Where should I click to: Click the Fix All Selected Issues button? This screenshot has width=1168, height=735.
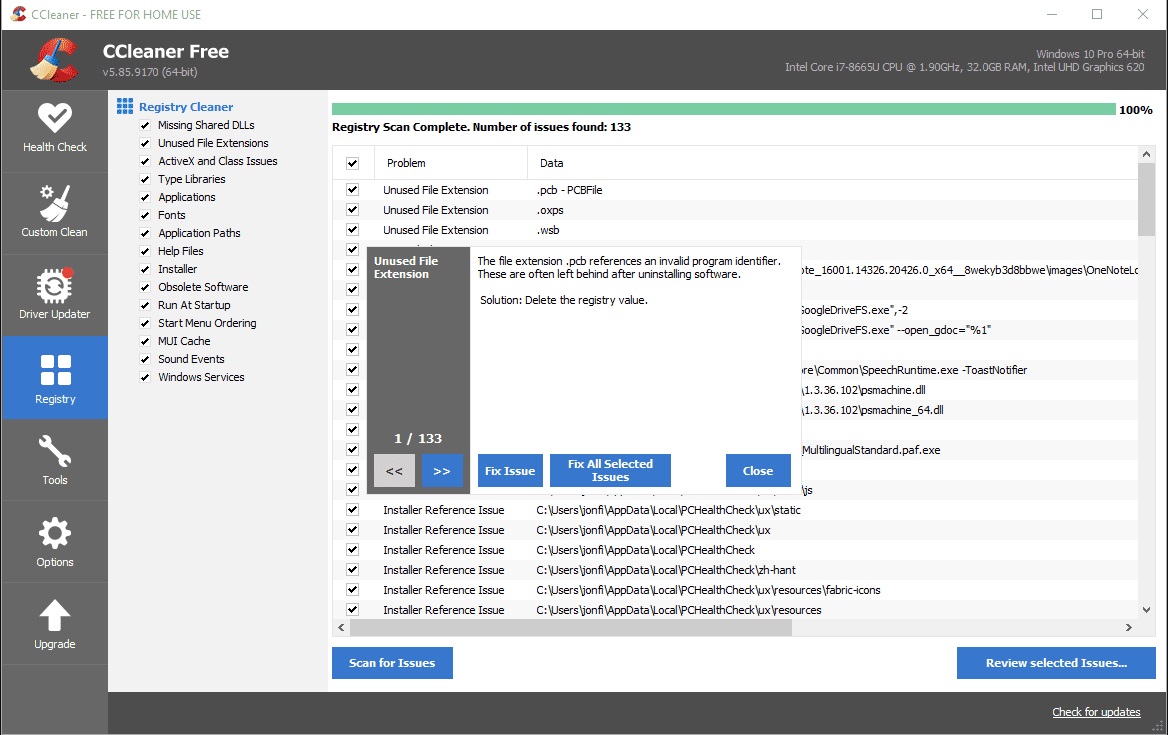[610, 471]
